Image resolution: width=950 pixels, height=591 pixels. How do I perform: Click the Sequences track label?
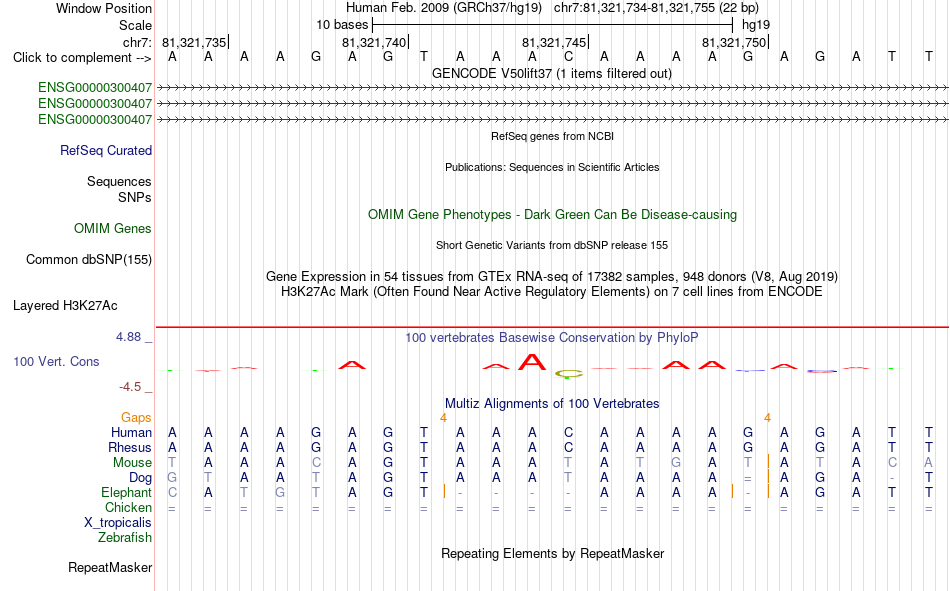click(119, 181)
